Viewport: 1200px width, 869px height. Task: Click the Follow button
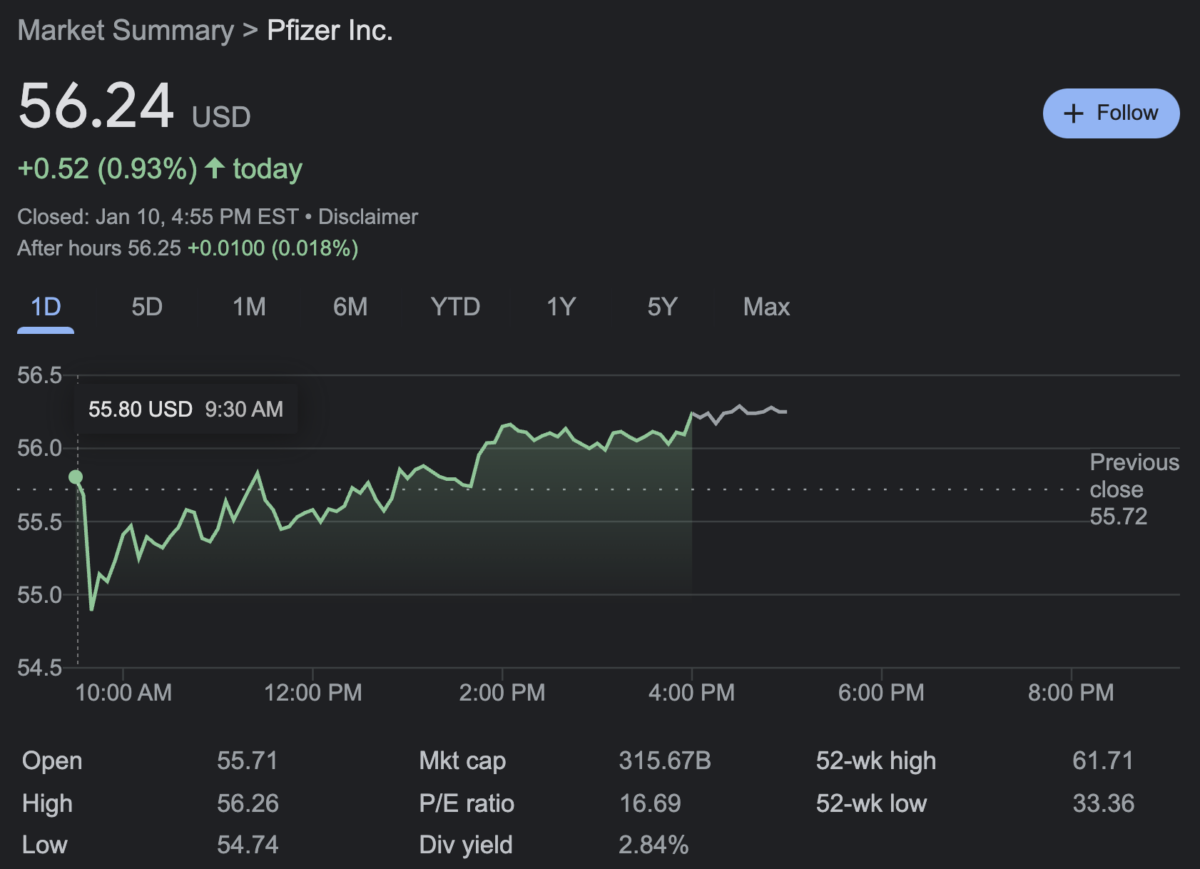pos(1111,113)
